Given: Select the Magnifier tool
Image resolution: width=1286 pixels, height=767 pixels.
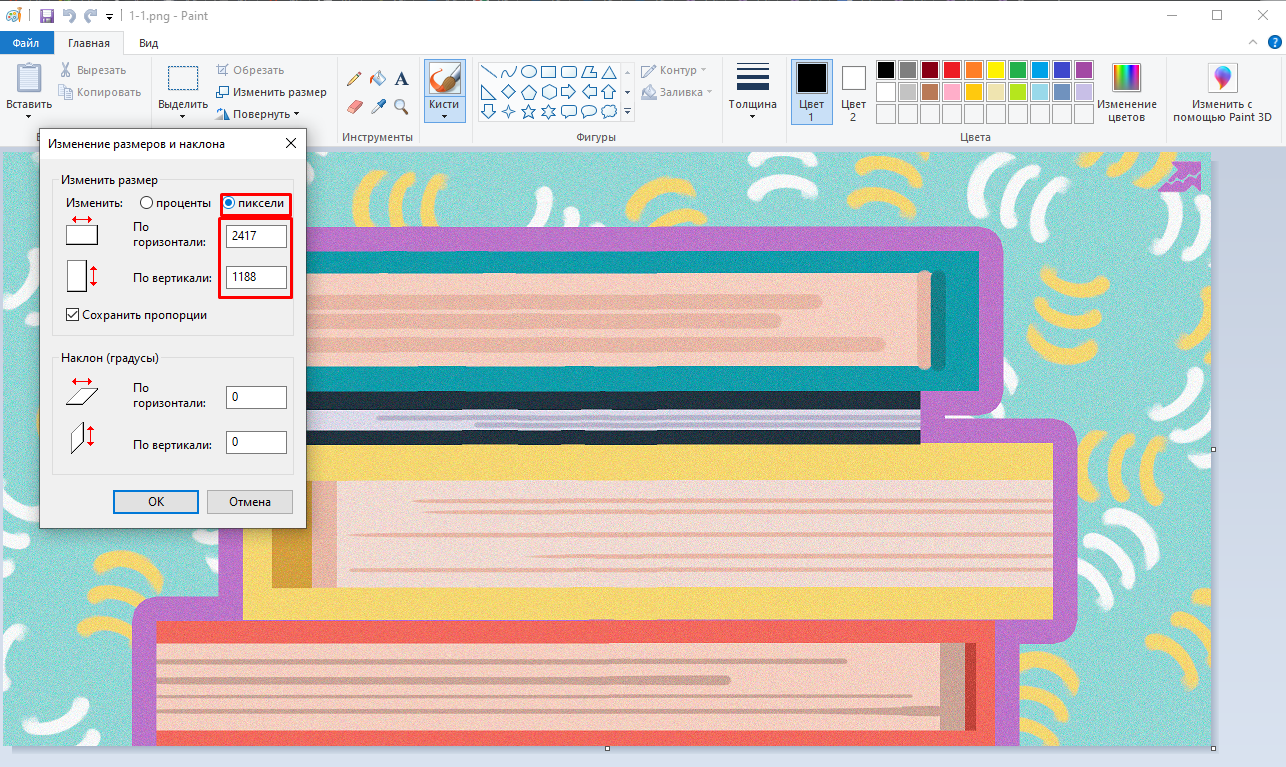Looking at the screenshot, I should coord(402,106).
